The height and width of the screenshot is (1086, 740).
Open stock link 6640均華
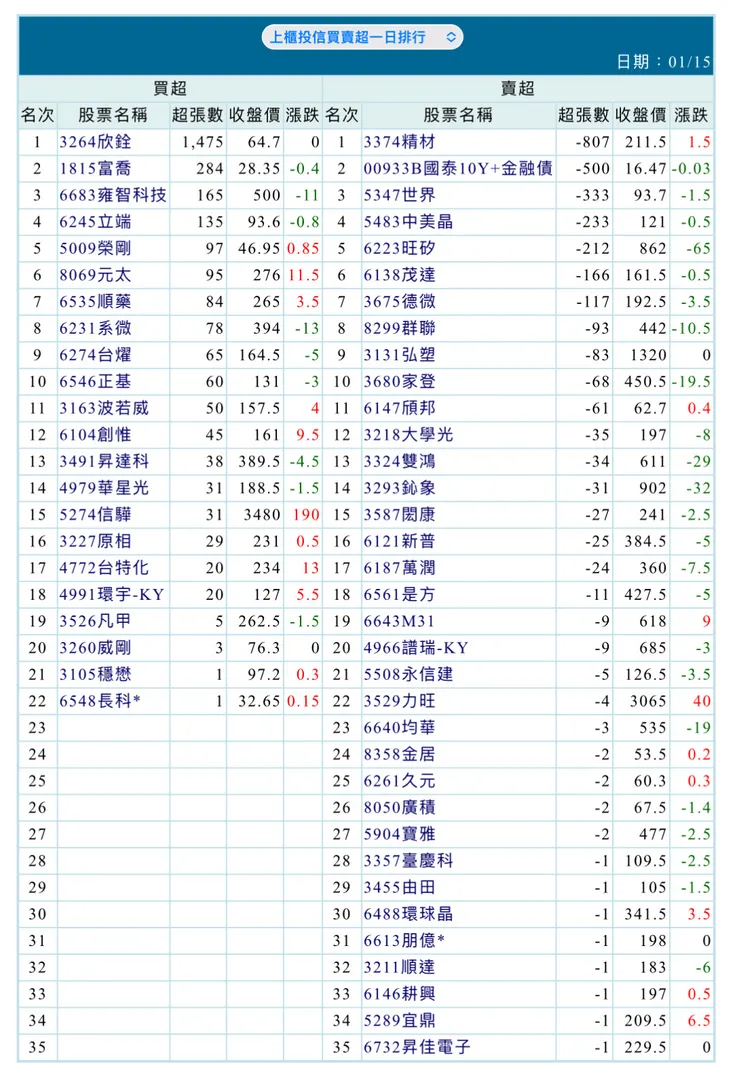(400, 728)
